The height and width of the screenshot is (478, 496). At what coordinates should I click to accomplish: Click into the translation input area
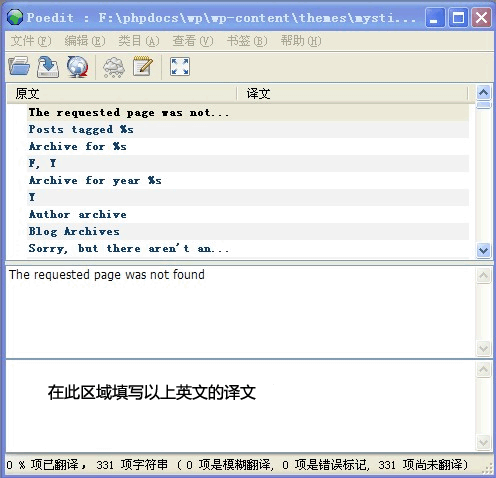coord(240,406)
